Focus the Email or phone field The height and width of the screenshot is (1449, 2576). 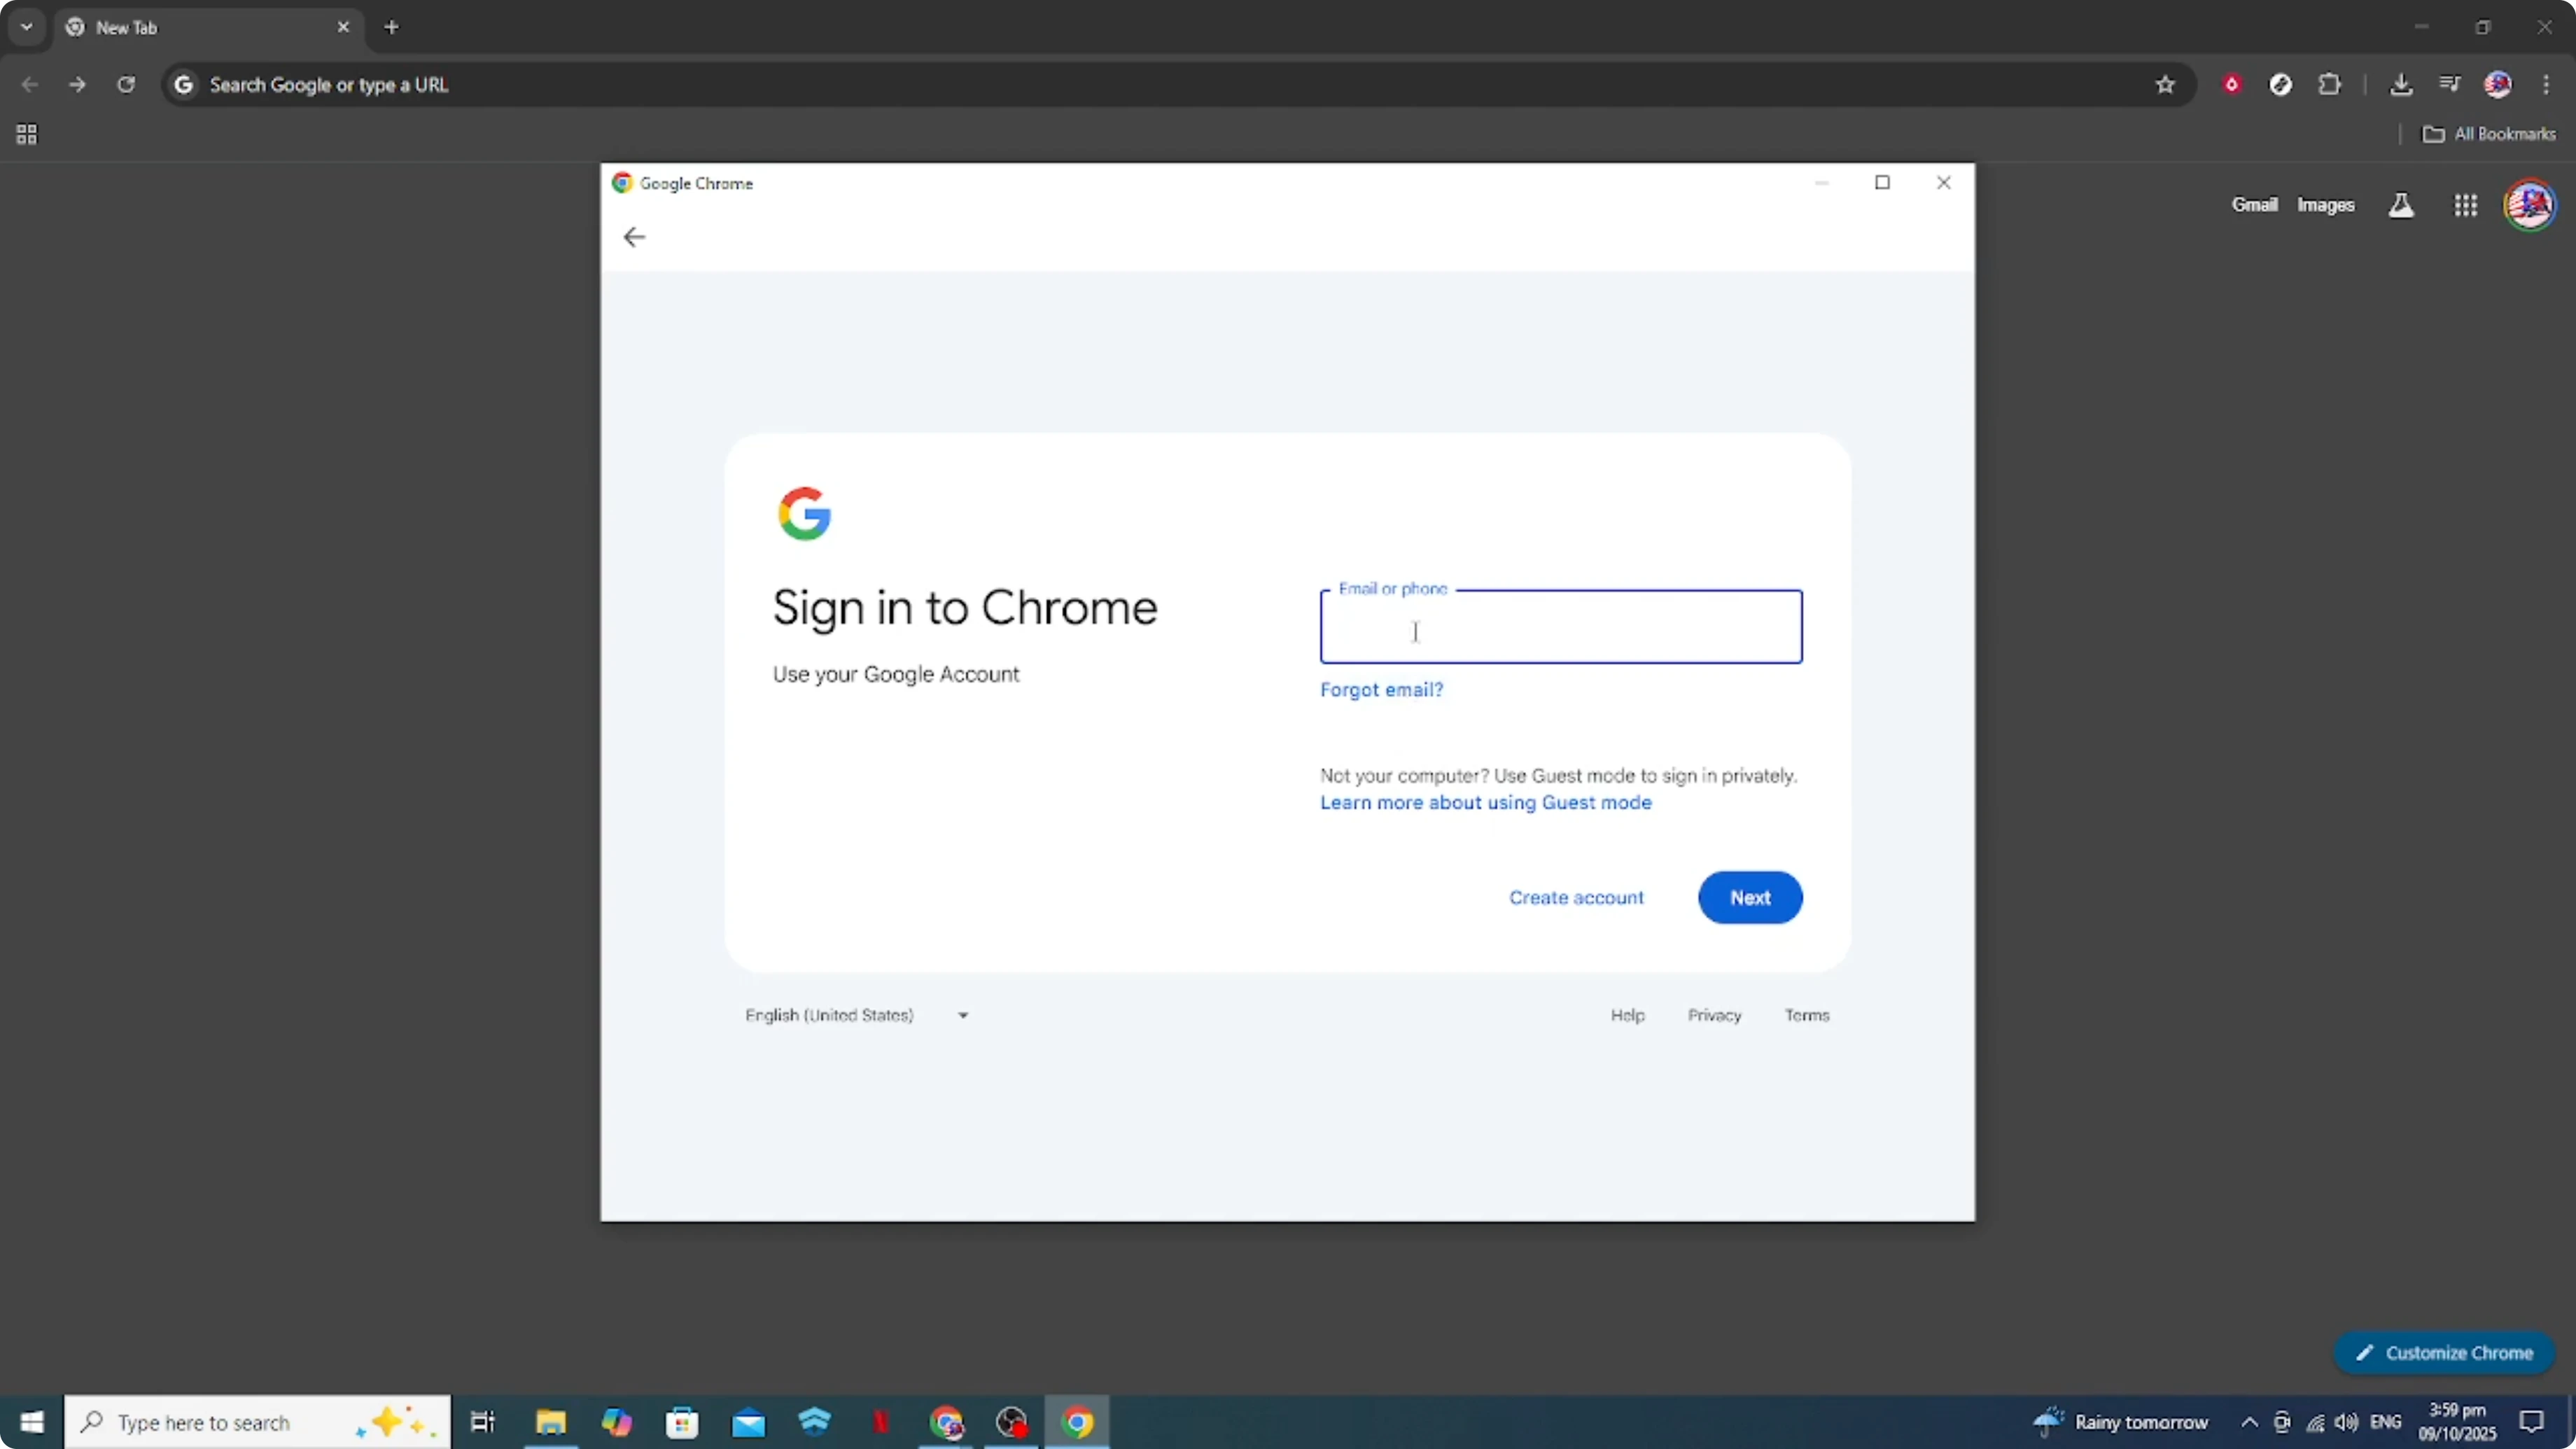(1561, 627)
